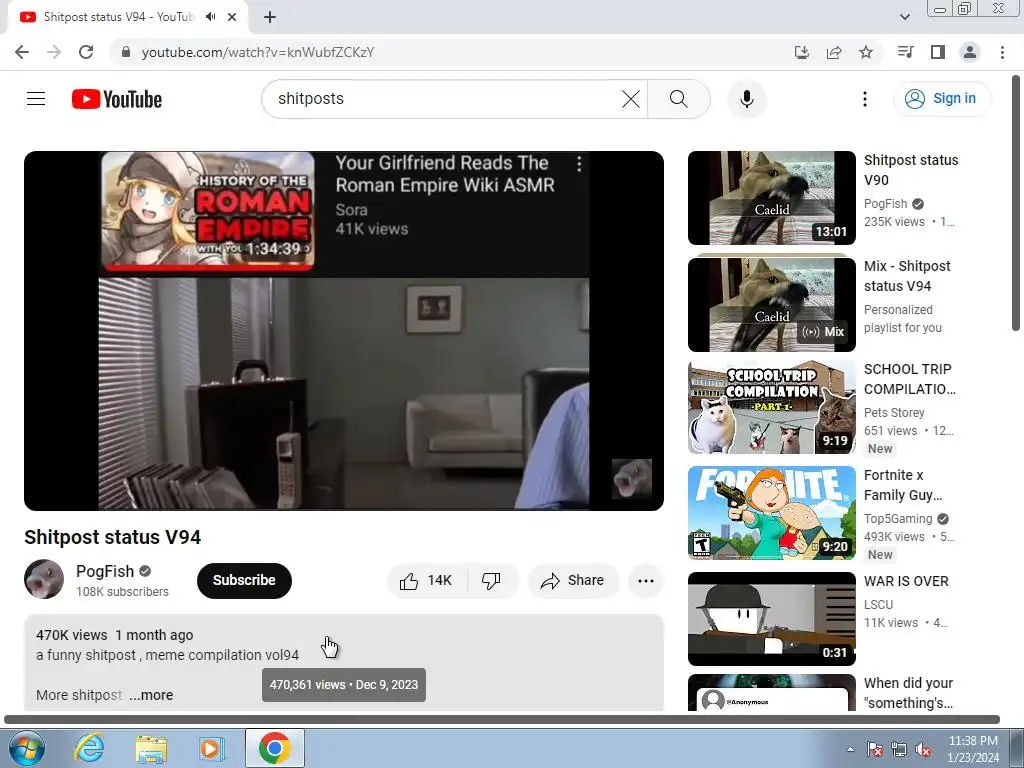
Task: Open 'When did your something's' video
Action: tap(908, 693)
